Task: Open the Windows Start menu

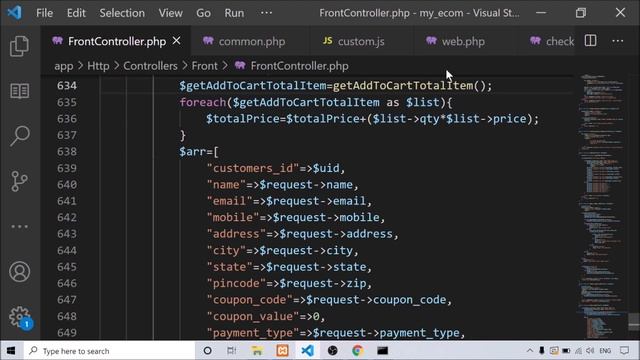Action: coord(11,351)
